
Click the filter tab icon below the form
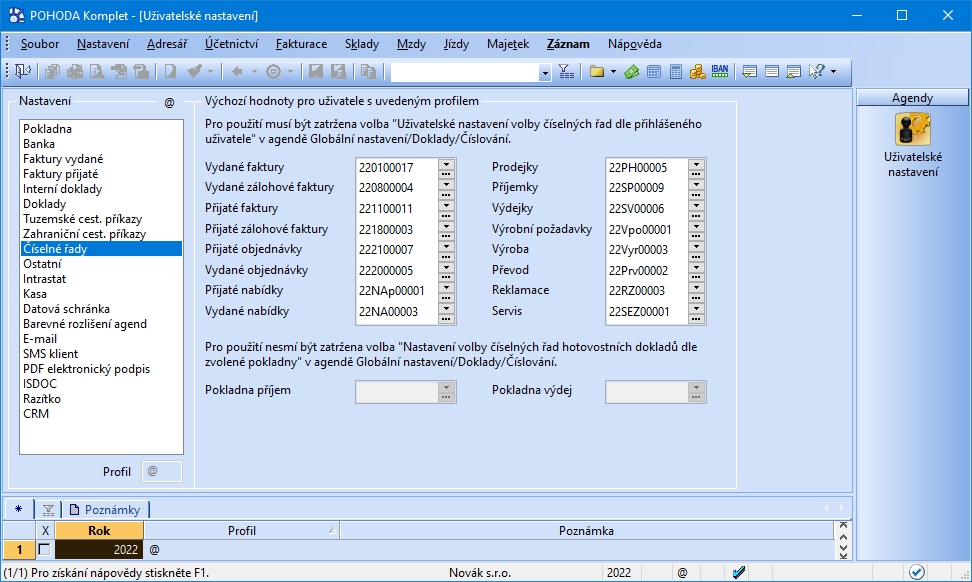click(48, 510)
